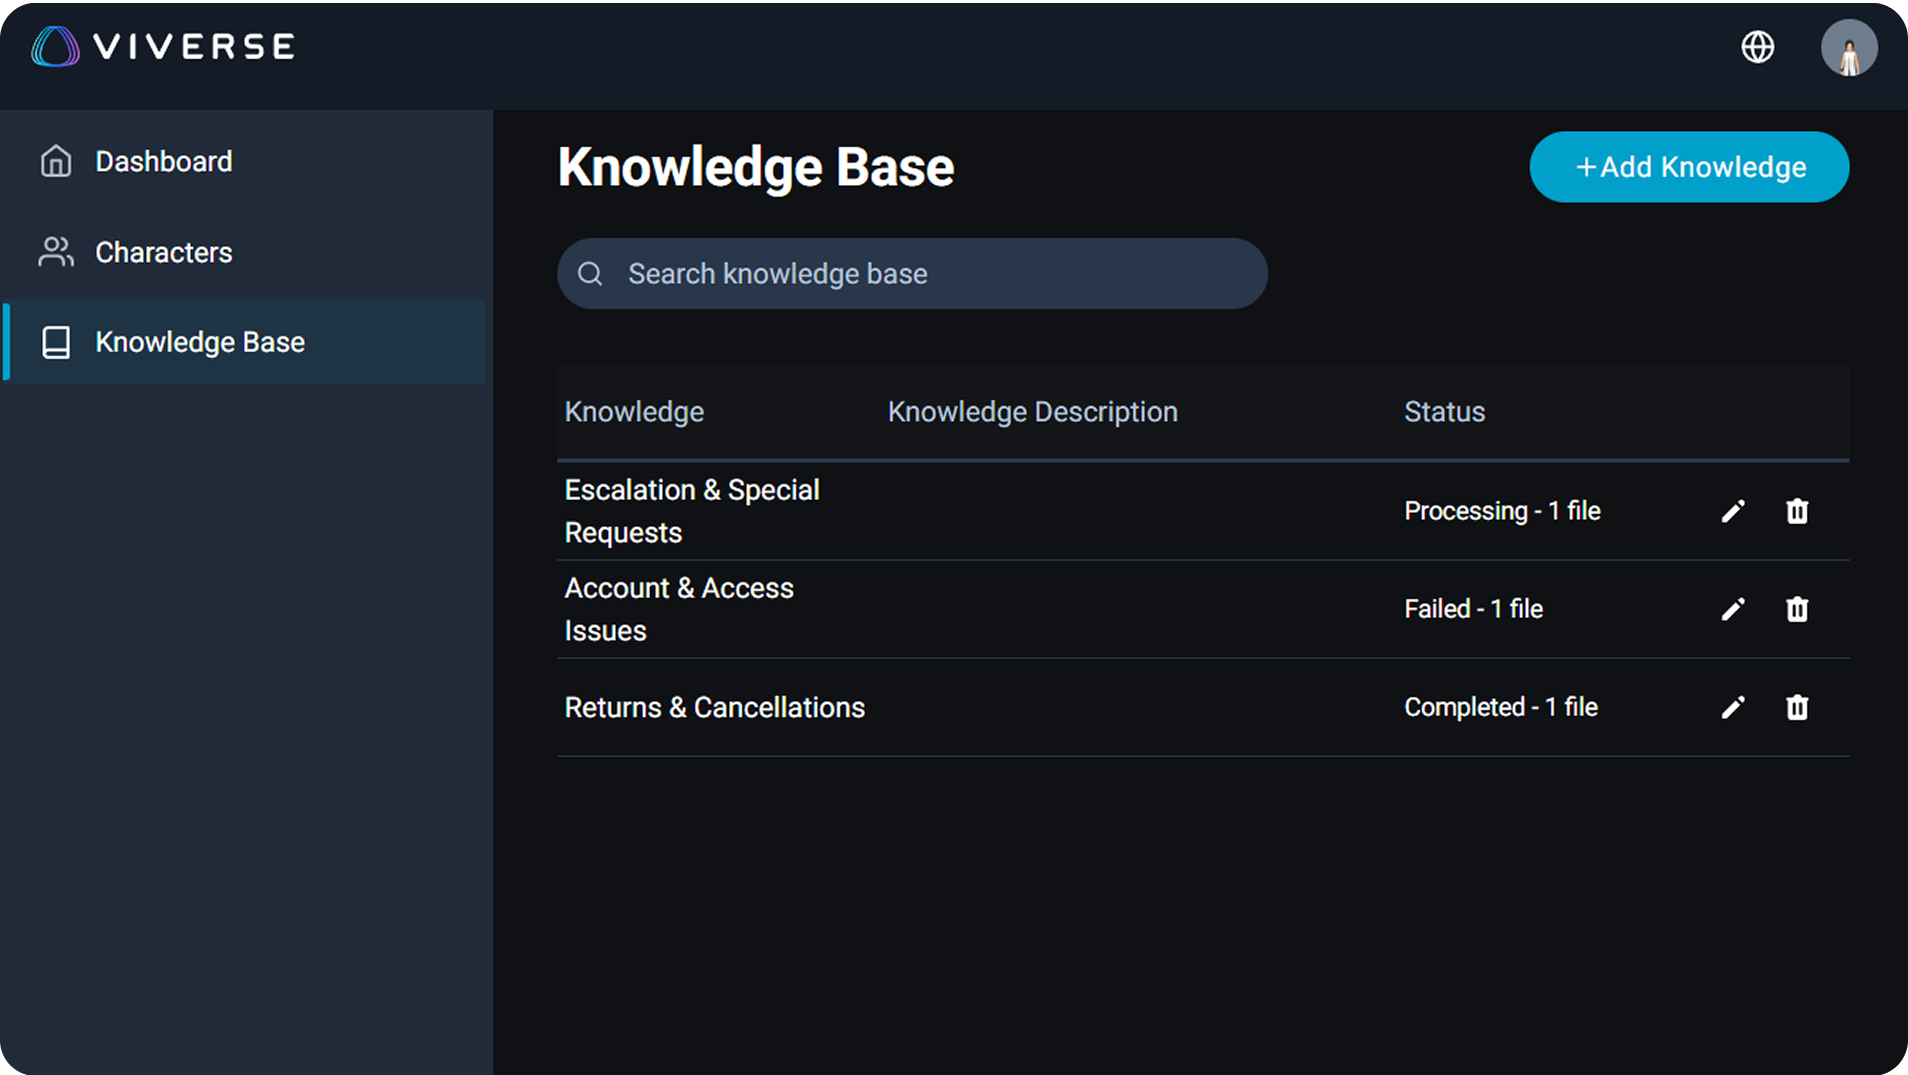Focus the Search knowledge base field
Screen dimensions: 1908x1075
point(930,274)
